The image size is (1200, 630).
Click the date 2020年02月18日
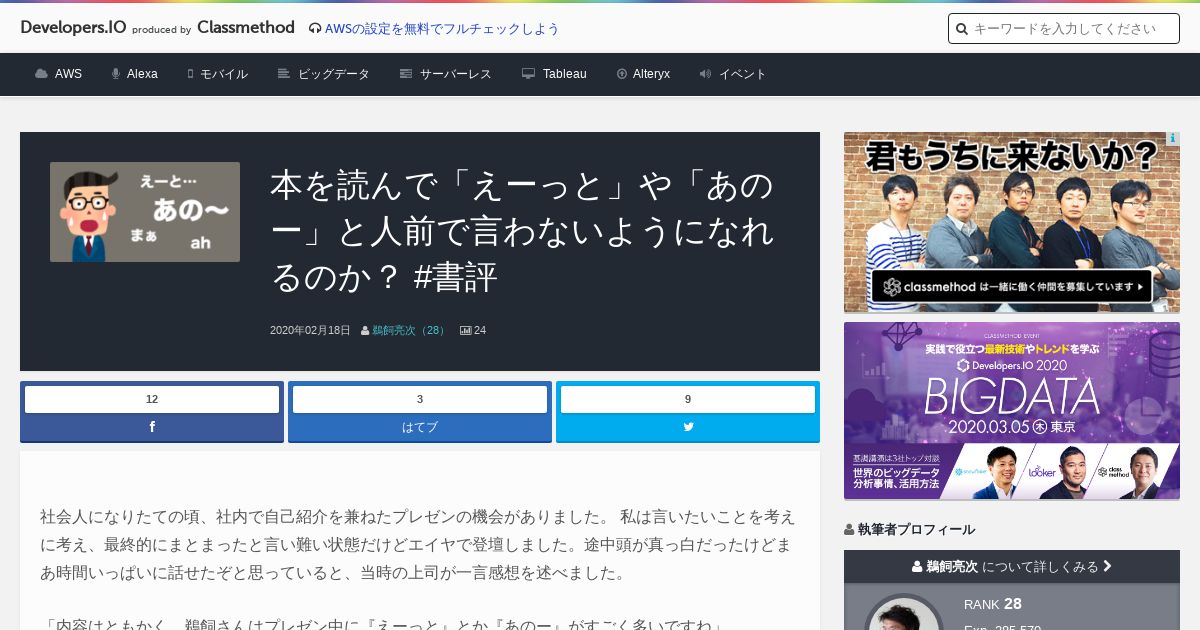pyautogui.click(x=310, y=330)
